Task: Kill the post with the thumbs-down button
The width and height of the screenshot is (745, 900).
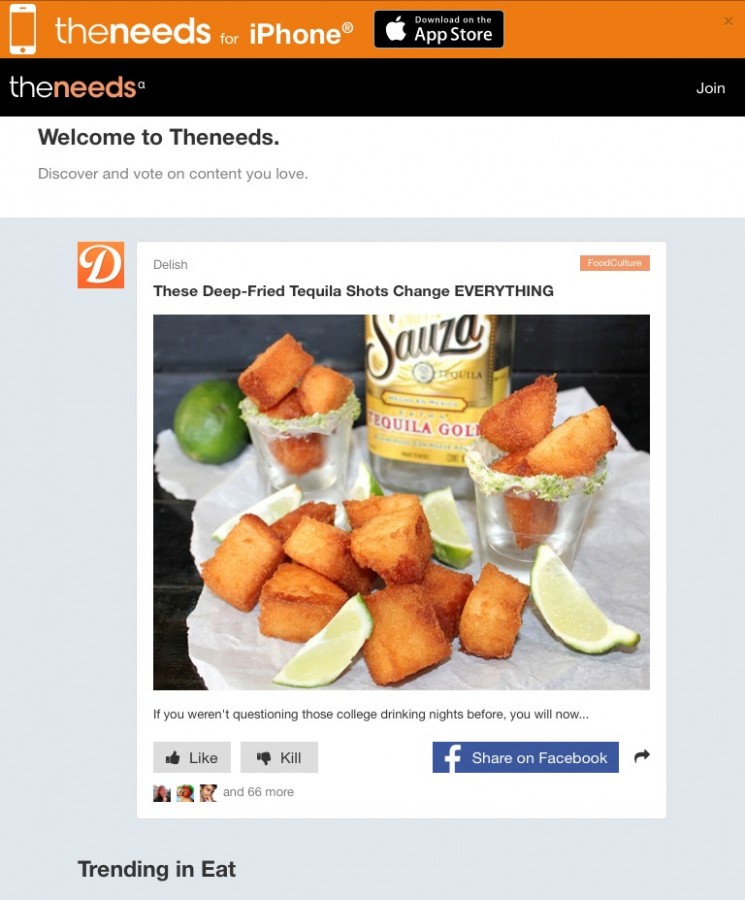Action: click(x=279, y=758)
